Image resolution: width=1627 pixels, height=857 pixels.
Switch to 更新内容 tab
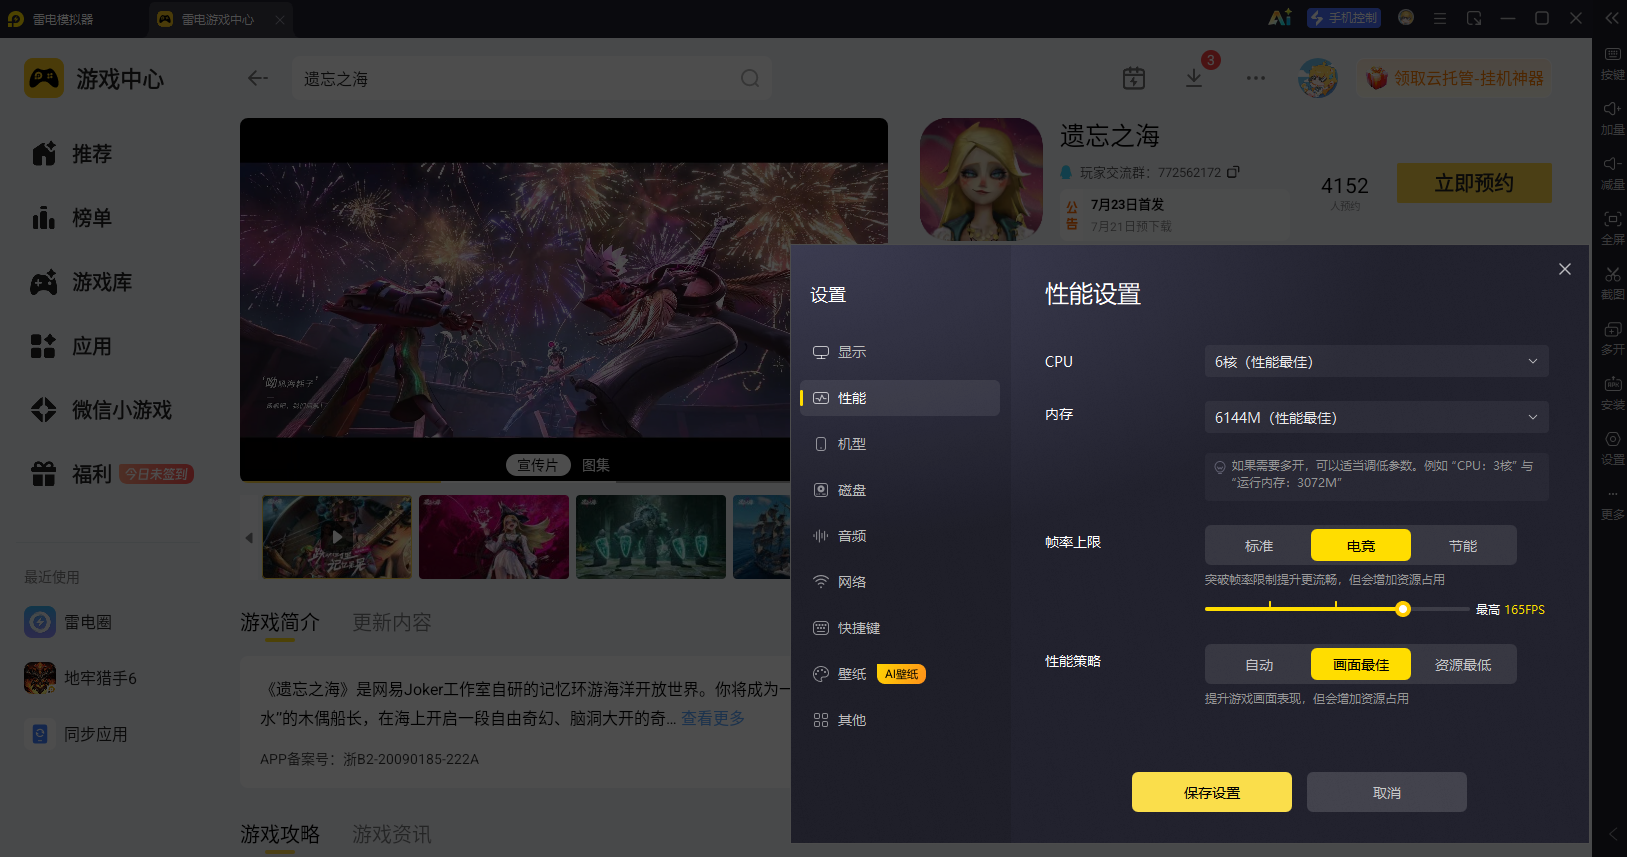pyautogui.click(x=392, y=622)
